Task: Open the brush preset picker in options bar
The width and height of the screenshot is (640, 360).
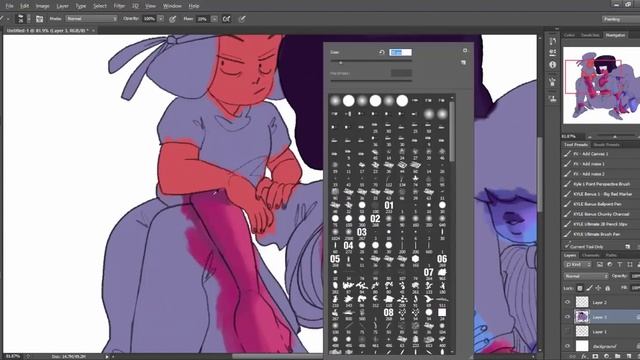Action: coord(23,19)
